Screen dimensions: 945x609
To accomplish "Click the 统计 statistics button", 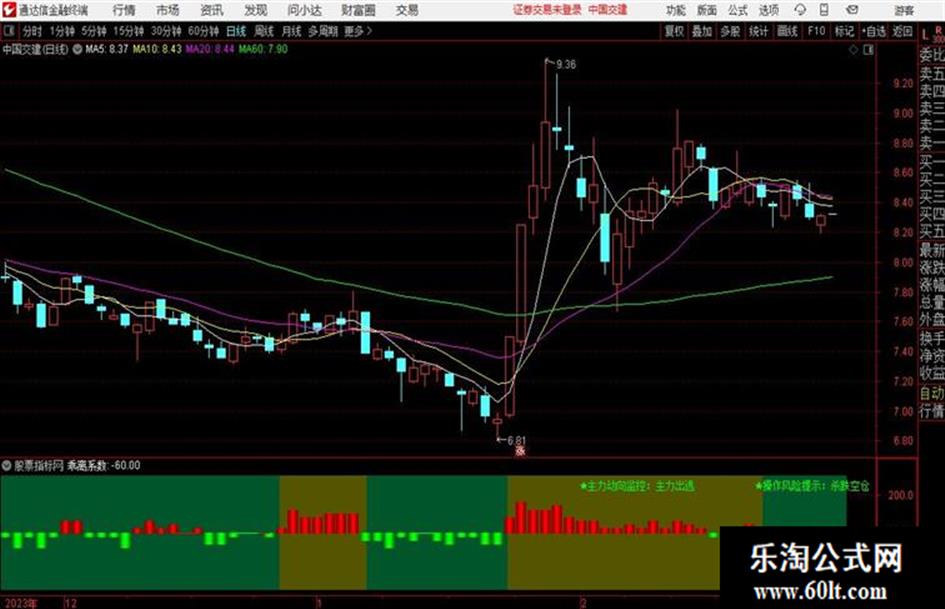I will point(758,31).
